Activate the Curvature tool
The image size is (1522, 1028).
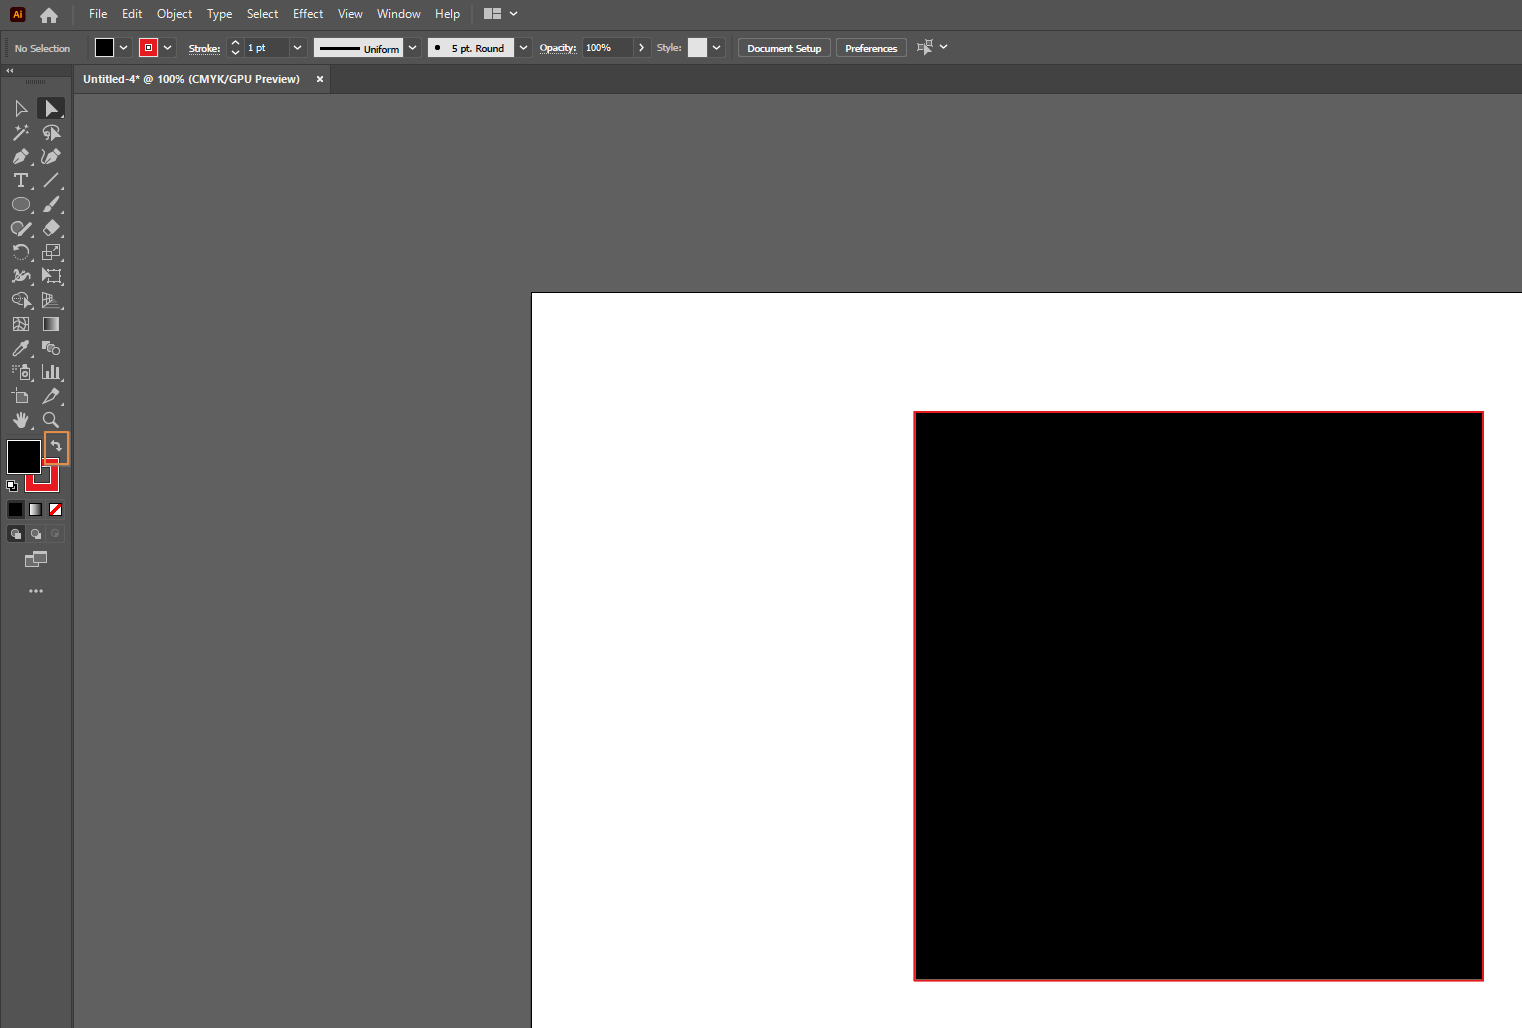point(51,156)
